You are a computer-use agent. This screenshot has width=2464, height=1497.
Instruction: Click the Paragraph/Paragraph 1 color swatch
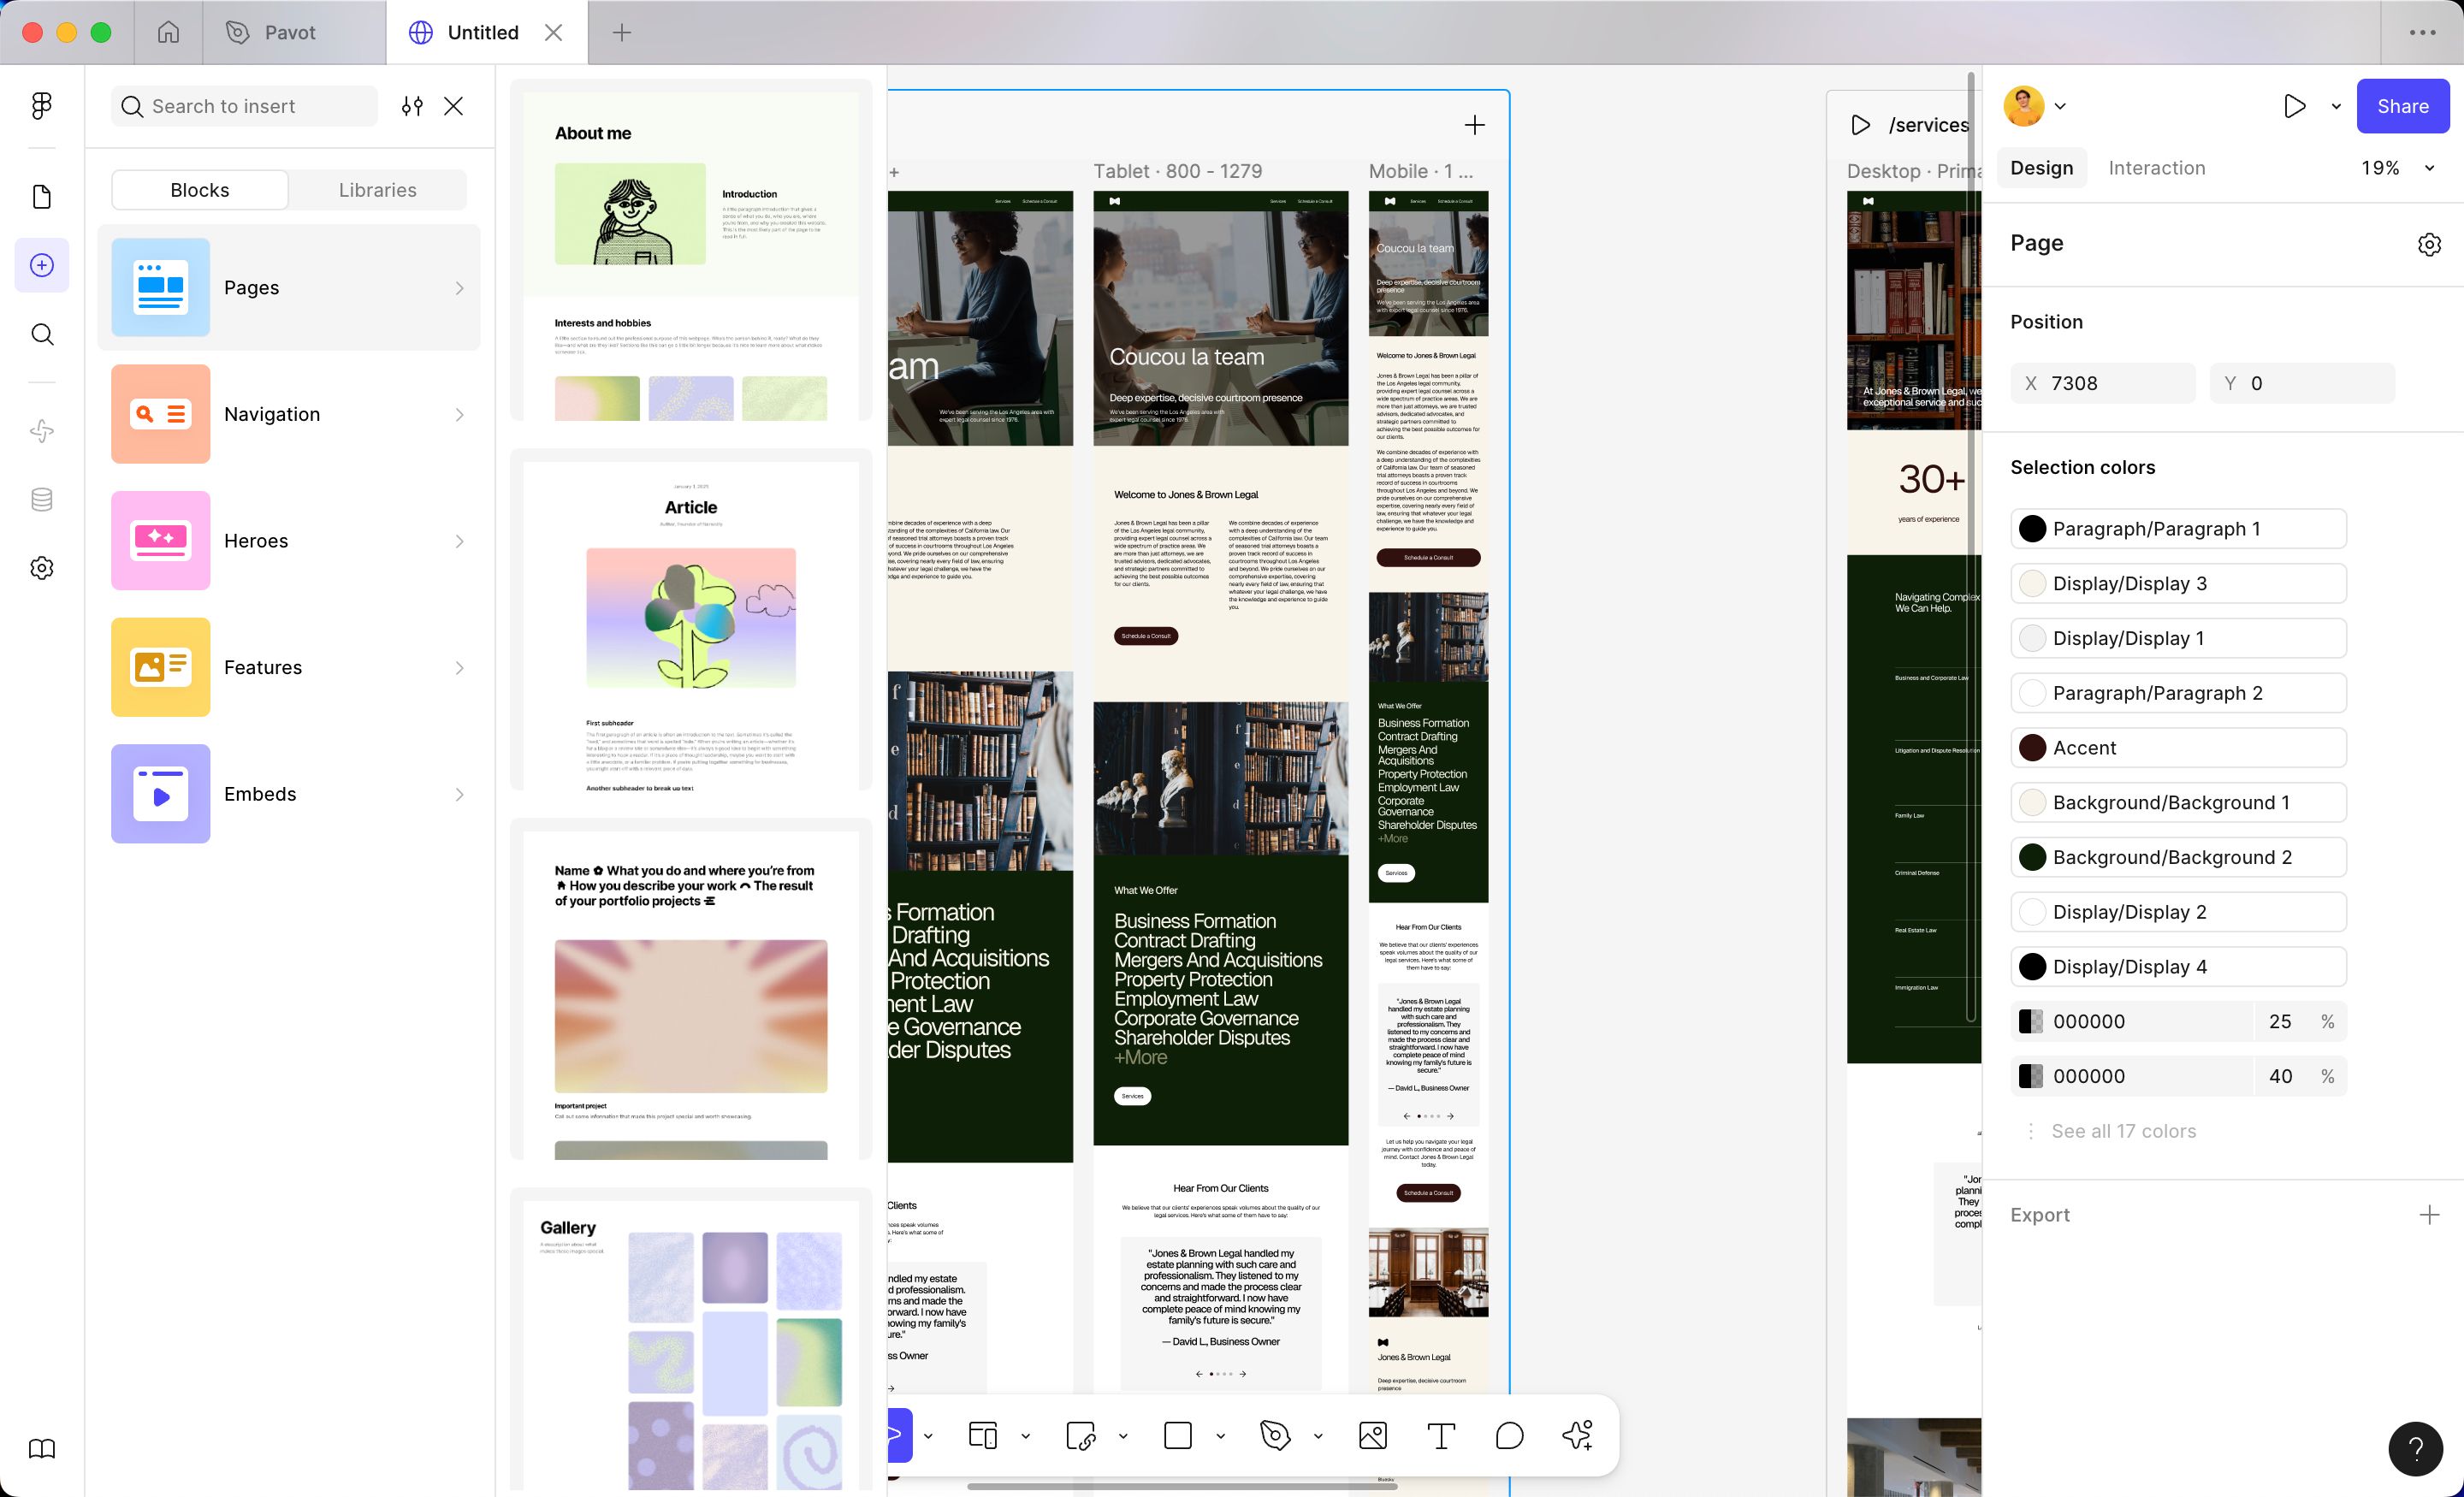[x=2032, y=529]
